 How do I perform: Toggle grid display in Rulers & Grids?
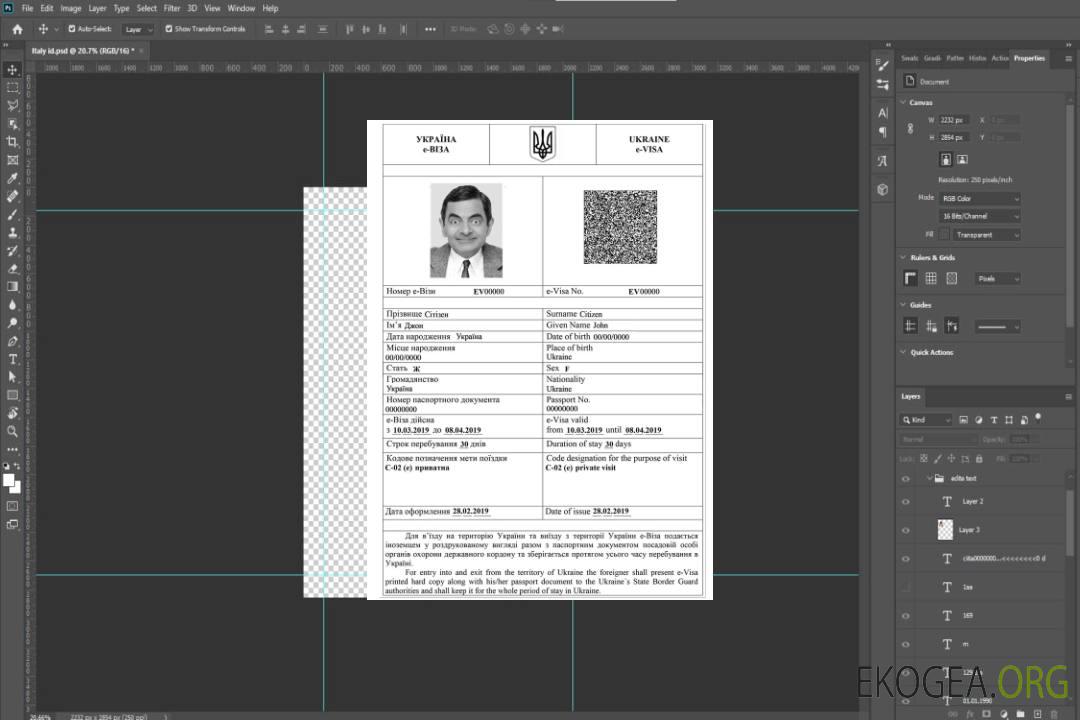(x=931, y=278)
